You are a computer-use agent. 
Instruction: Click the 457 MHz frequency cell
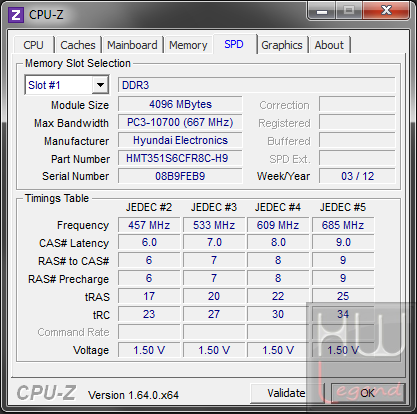point(149,225)
